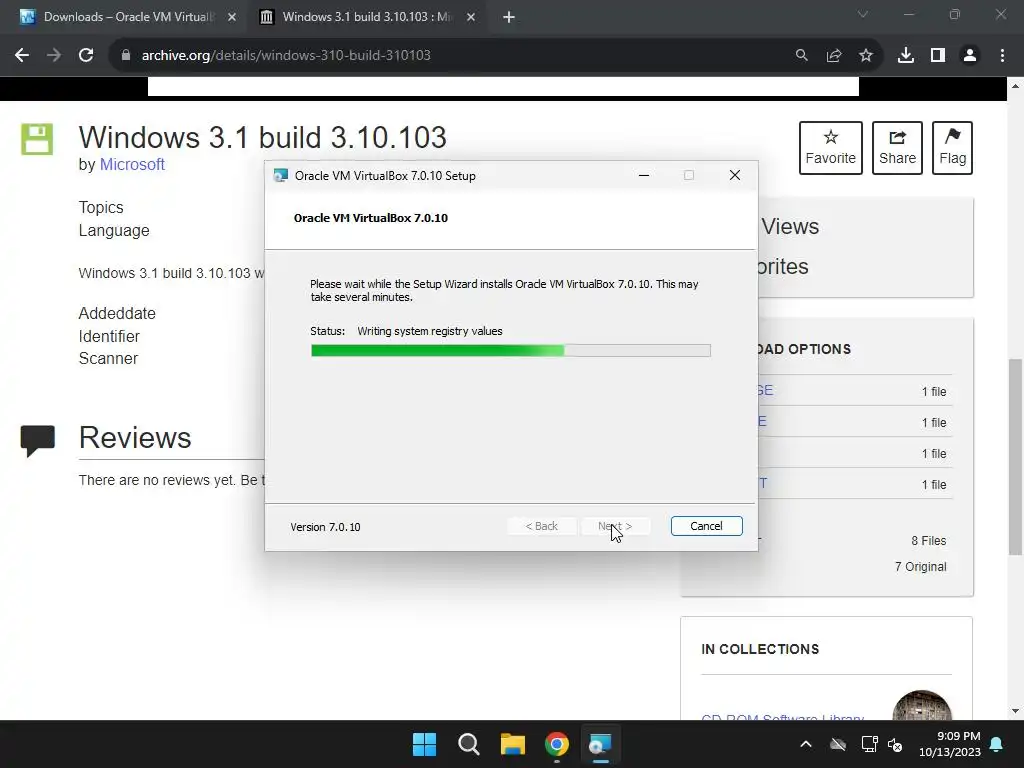The width and height of the screenshot is (1024, 768).
Task: Close the Downloads Oracle VM VirtualBox tab
Action: pyautogui.click(x=232, y=17)
